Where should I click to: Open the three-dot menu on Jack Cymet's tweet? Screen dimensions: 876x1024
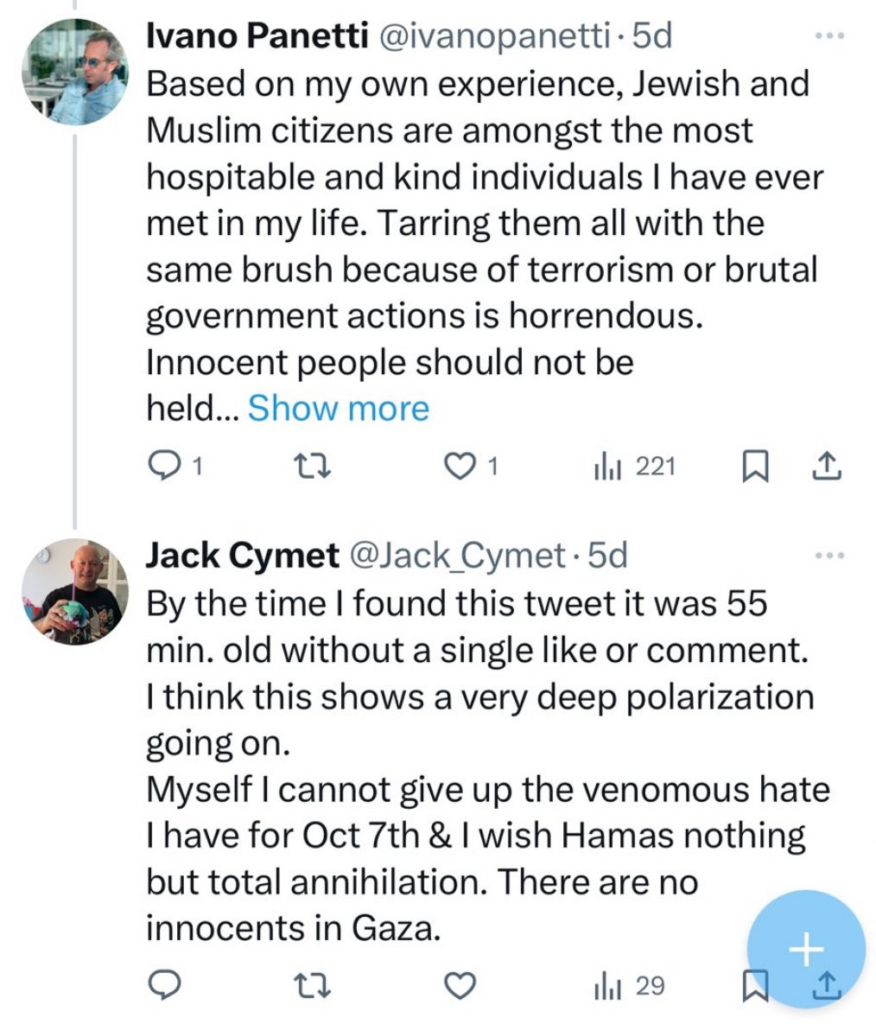tap(828, 553)
